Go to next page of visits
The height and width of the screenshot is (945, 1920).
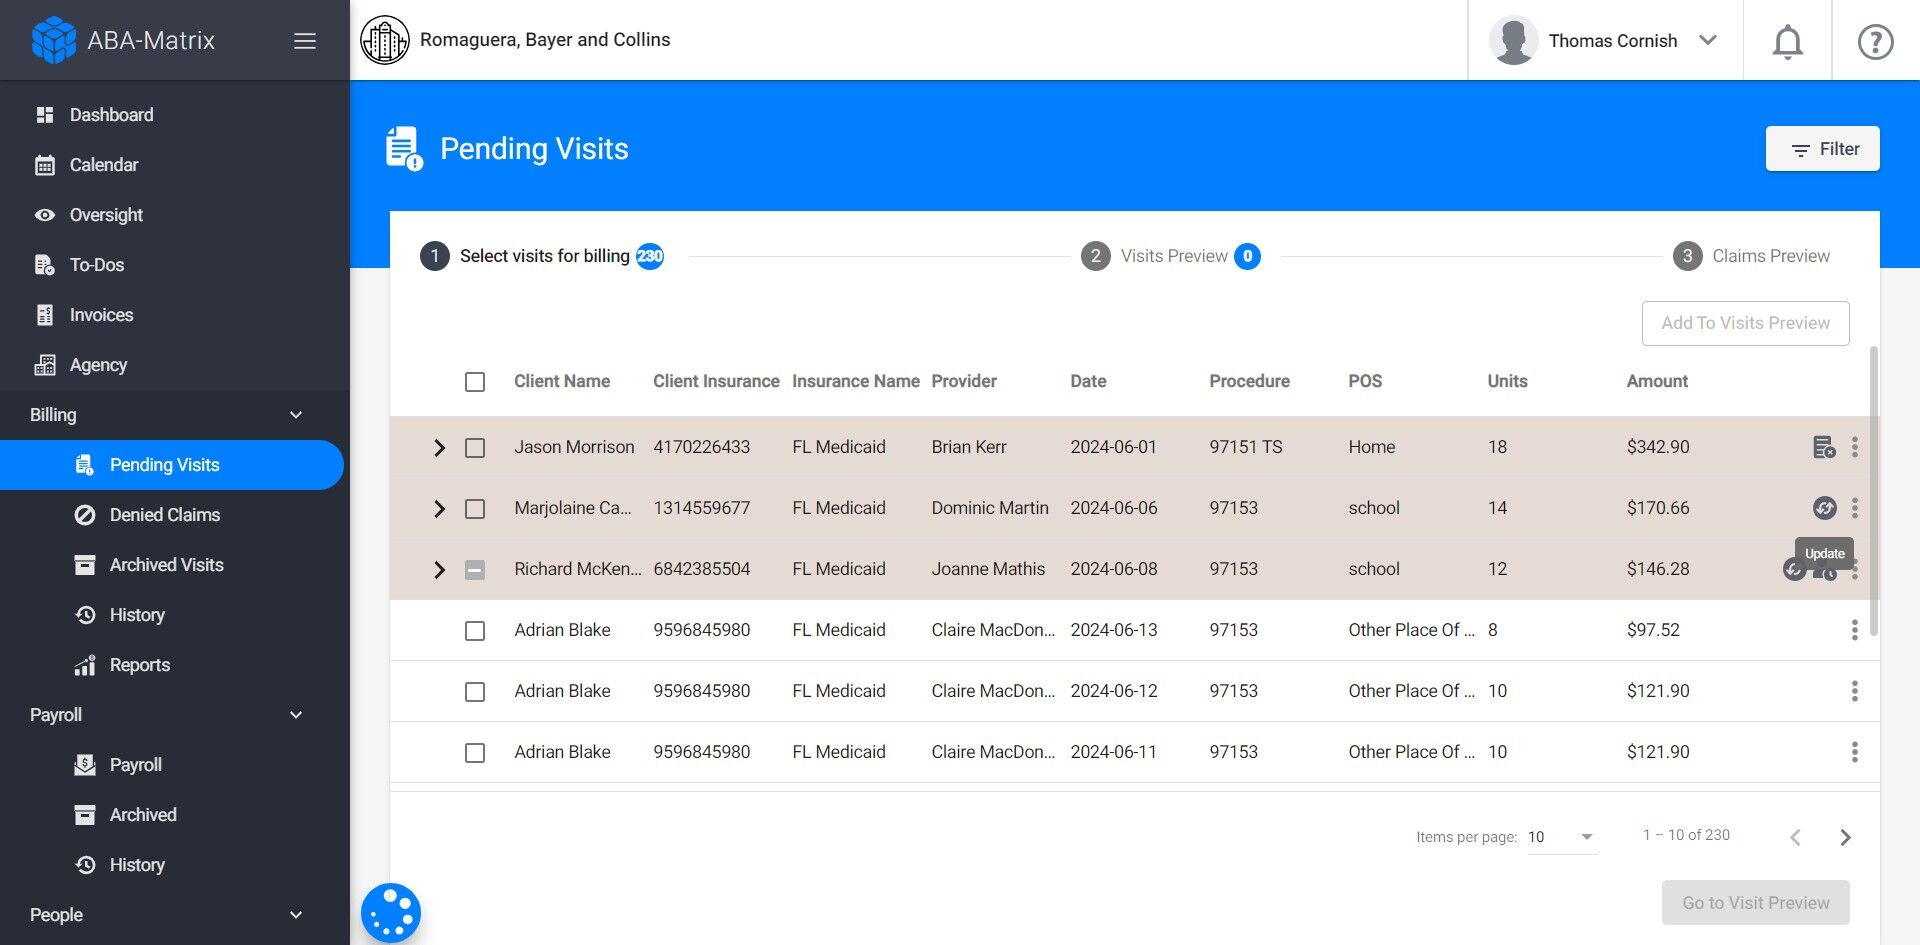(x=1845, y=836)
